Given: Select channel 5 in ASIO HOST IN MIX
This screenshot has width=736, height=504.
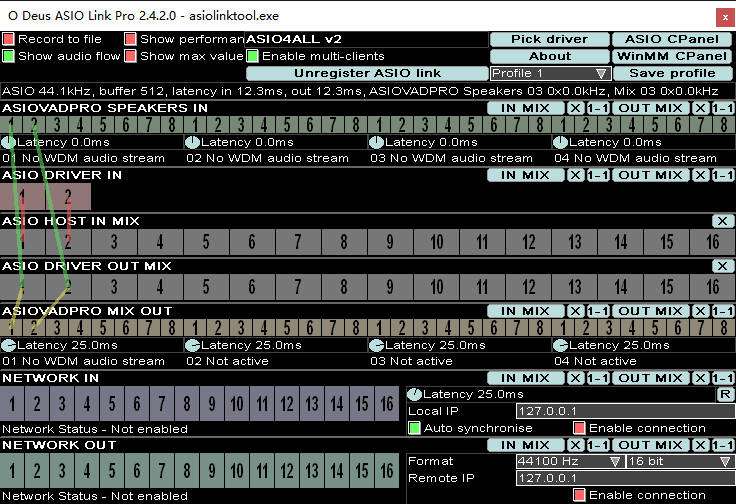Looking at the screenshot, I should pyautogui.click(x=206, y=242).
